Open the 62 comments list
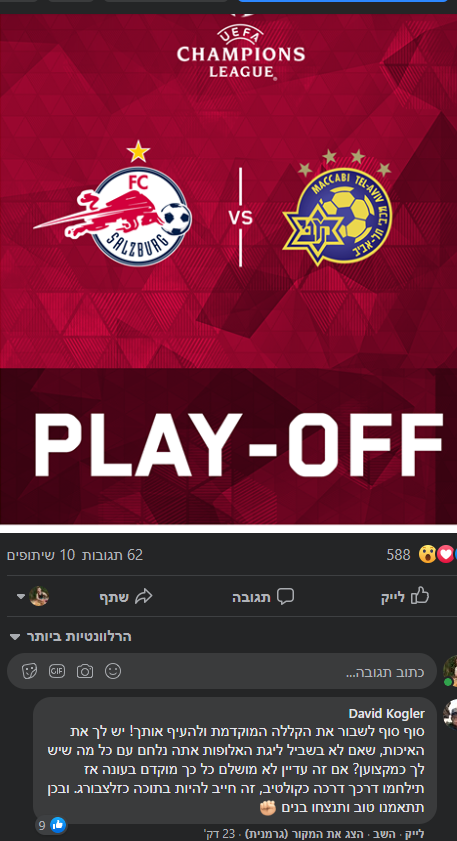This screenshot has height=841, width=457. pyautogui.click(x=112, y=555)
